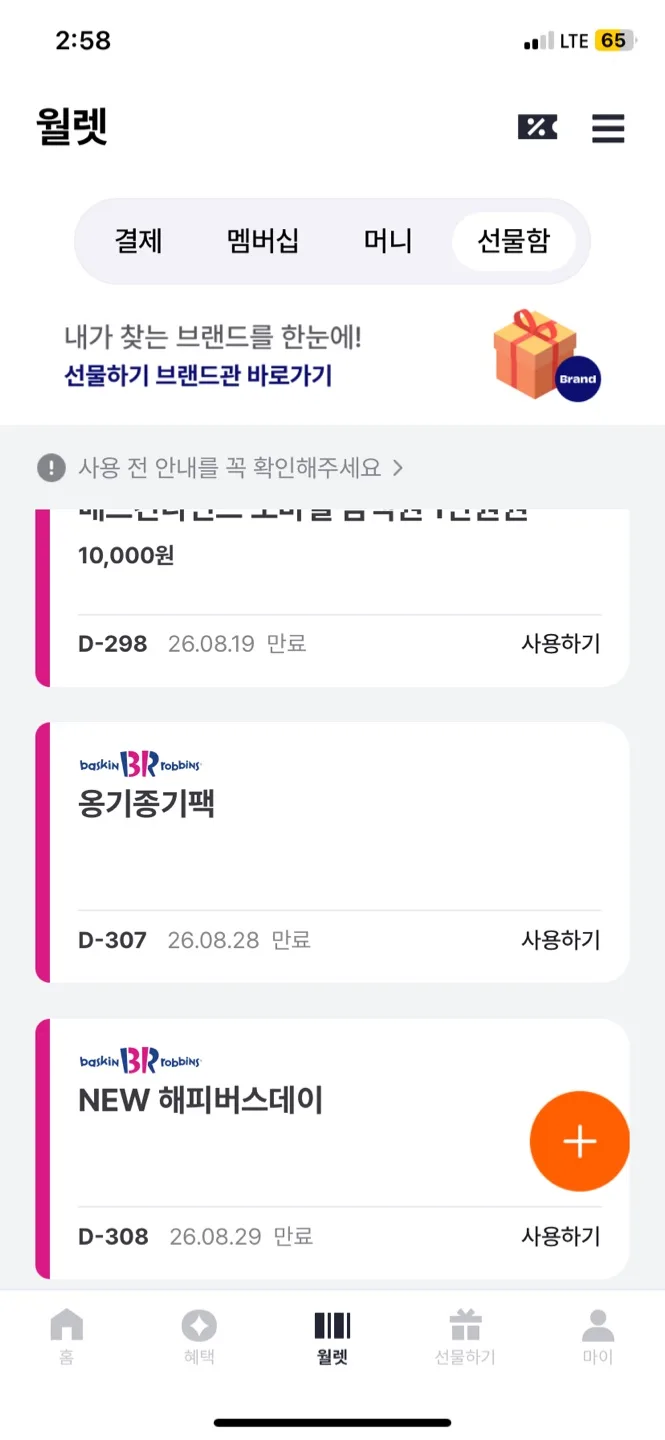Select the 월렛 barcode tab icon

[332, 1327]
